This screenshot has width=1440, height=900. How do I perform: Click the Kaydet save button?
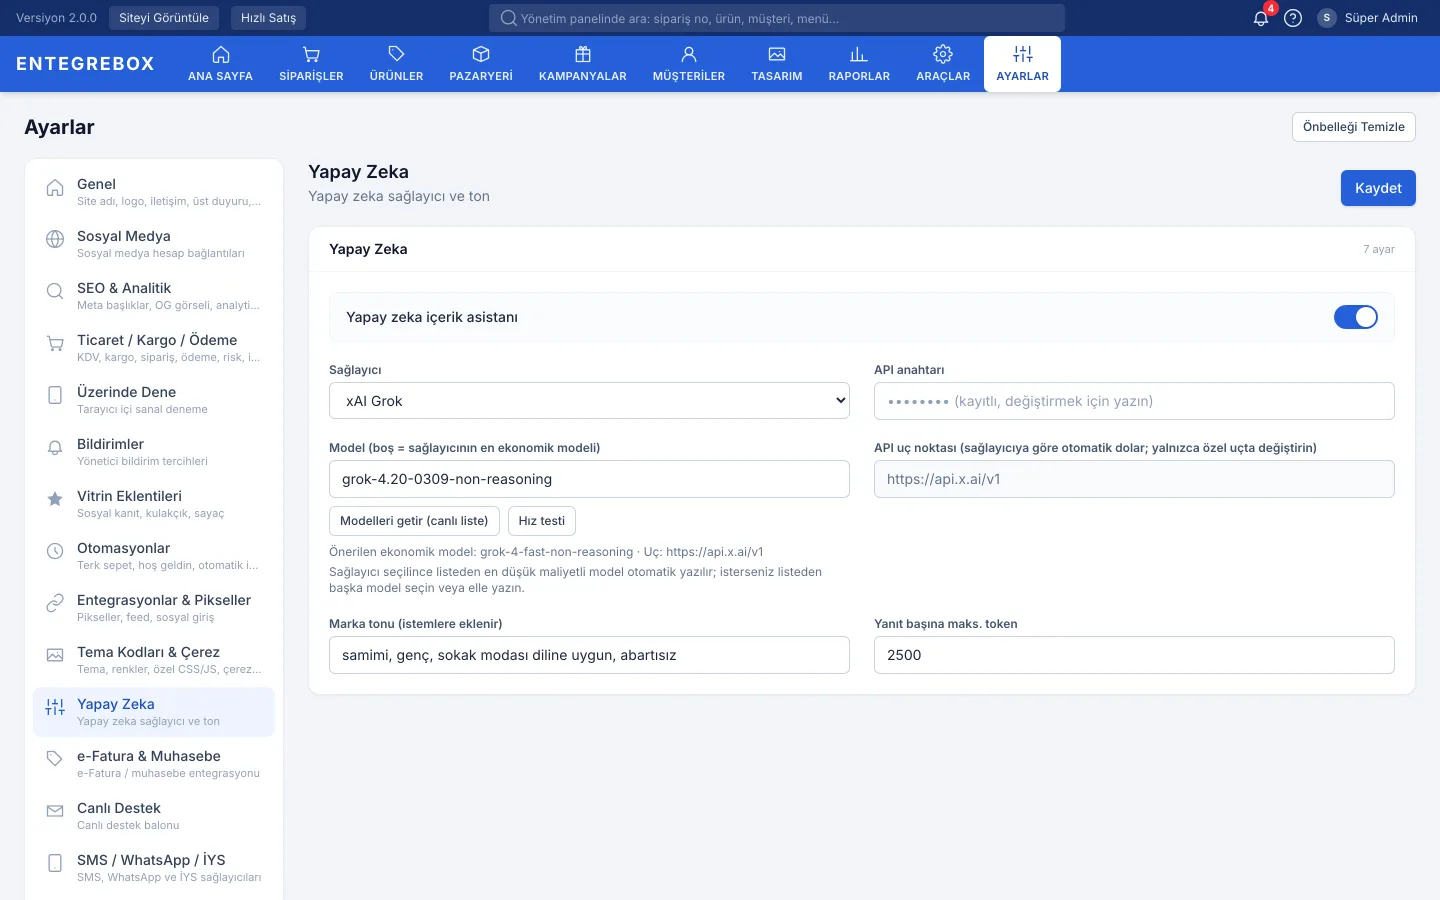point(1378,188)
